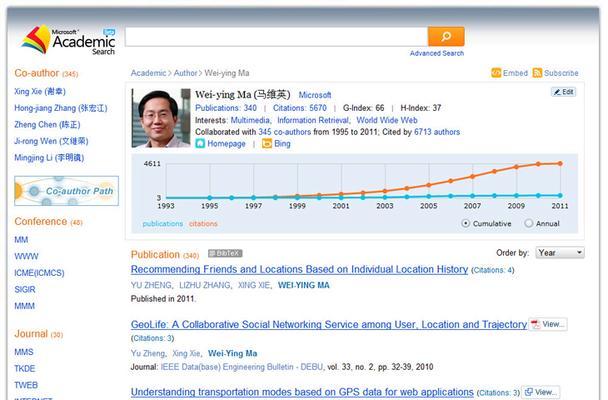Click the Co-author Path banner
Image resolution: width=608 pixels, height=400 pixels.
(x=66, y=191)
